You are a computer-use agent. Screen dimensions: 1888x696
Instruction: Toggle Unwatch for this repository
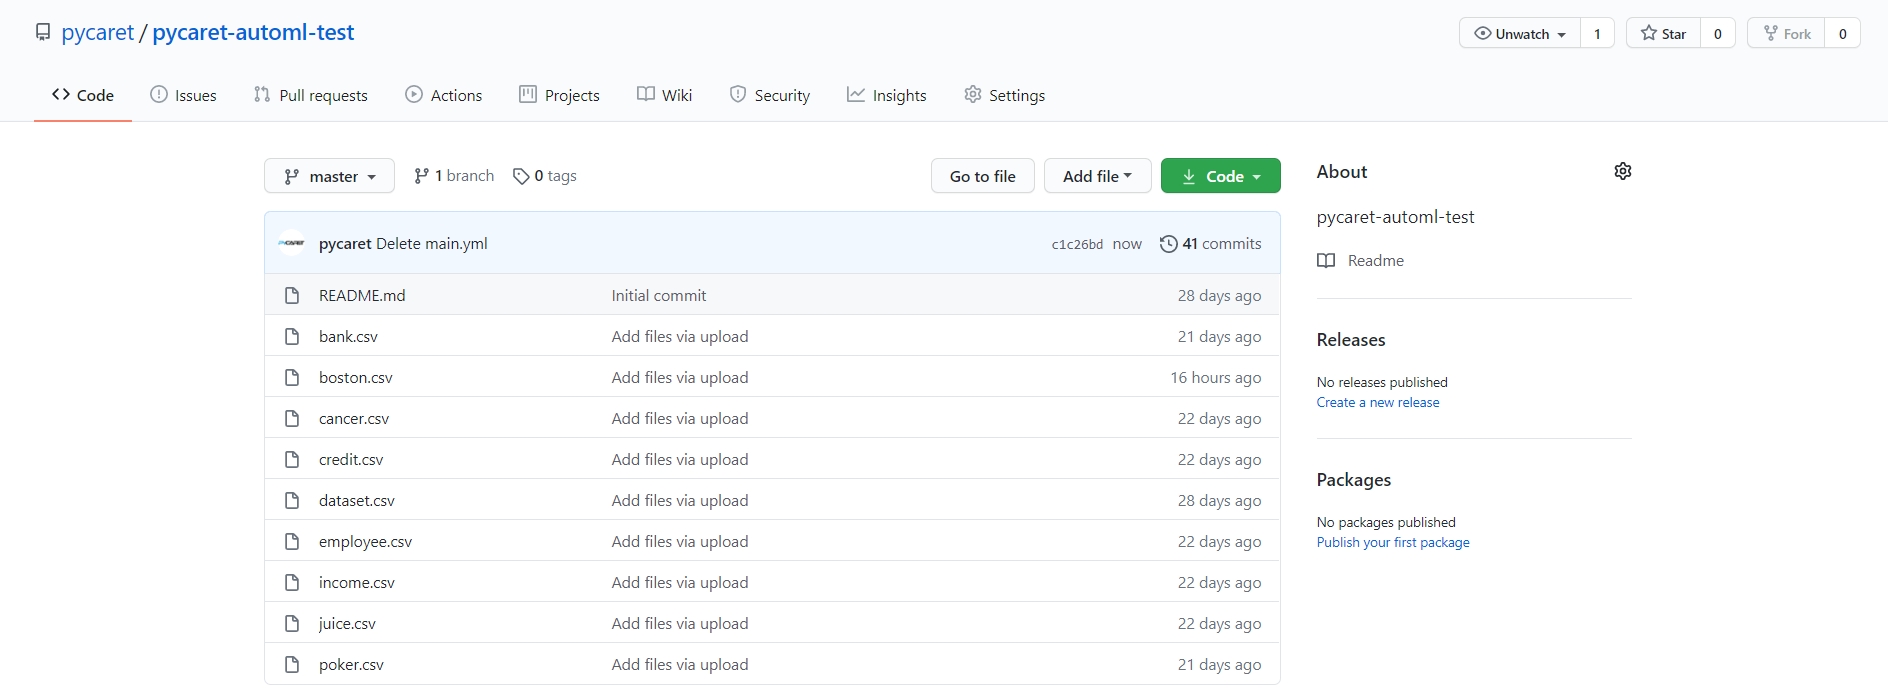click(1520, 33)
